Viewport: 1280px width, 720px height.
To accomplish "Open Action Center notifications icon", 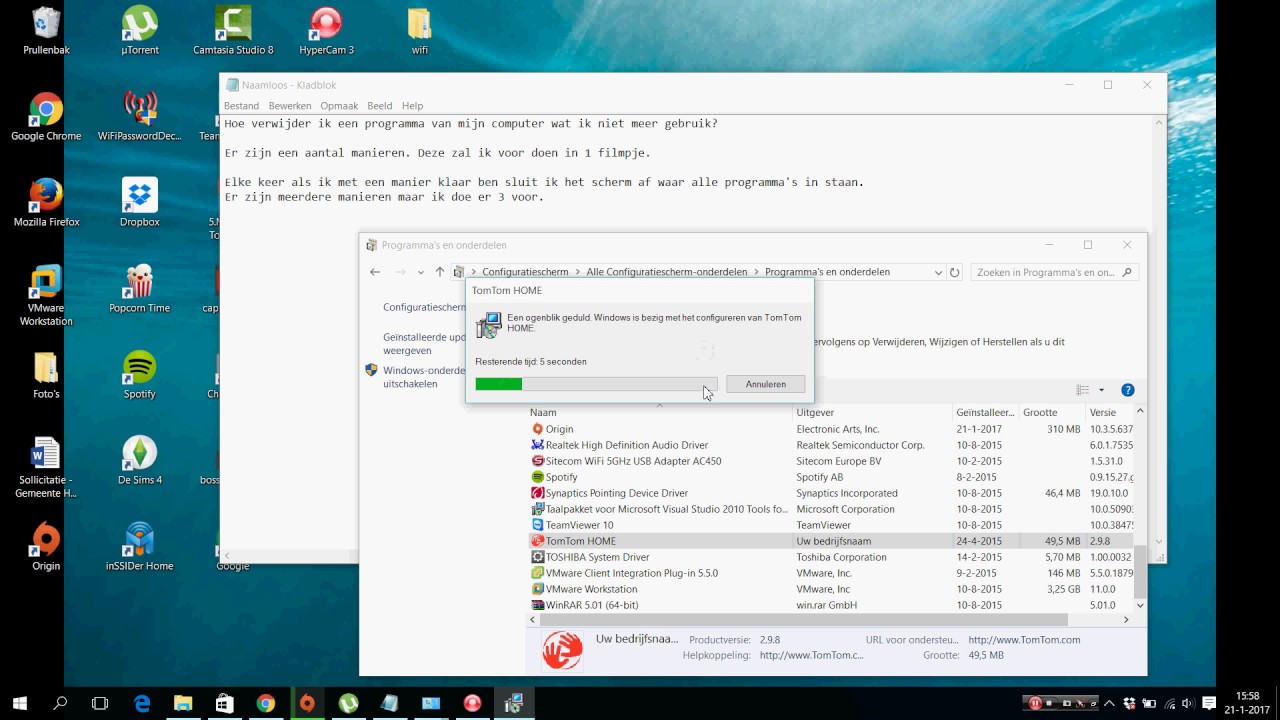I will tap(1209, 704).
